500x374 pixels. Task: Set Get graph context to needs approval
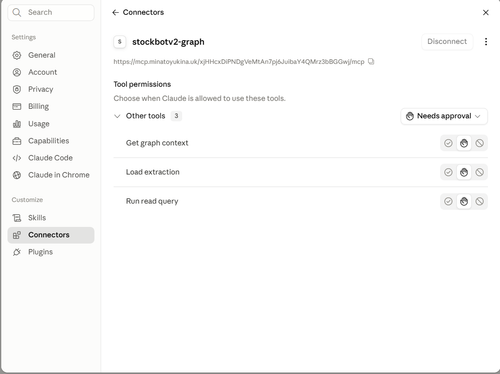pos(464,143)
